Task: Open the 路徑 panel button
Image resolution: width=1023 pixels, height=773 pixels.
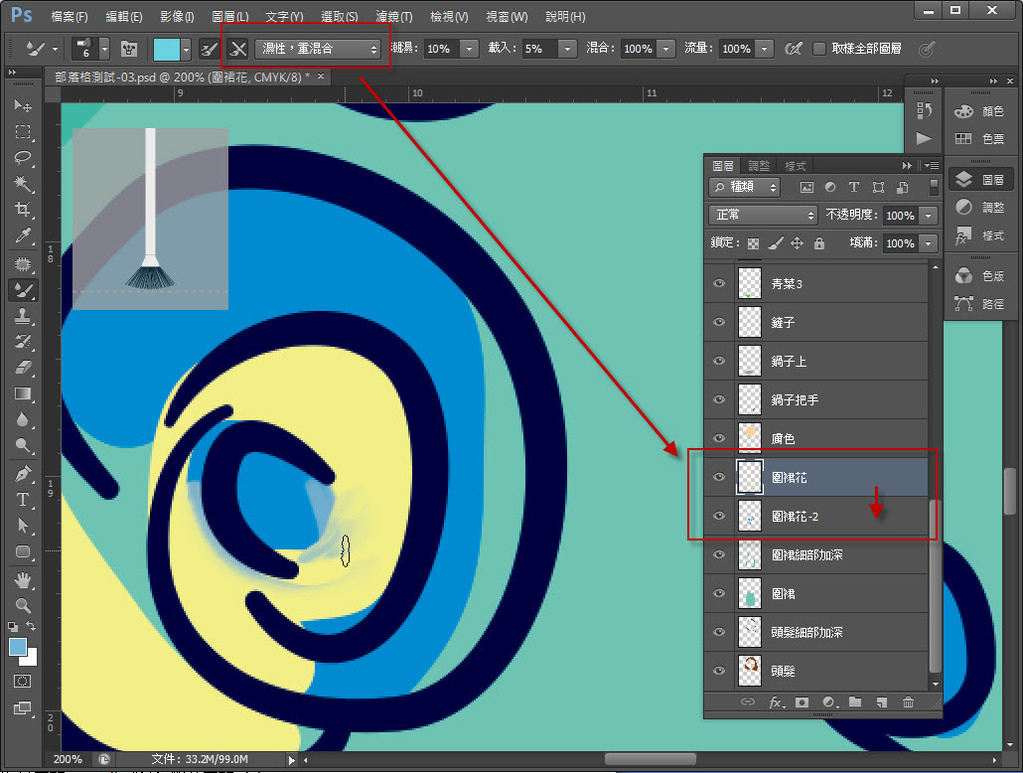Action: tap(980, 304)
